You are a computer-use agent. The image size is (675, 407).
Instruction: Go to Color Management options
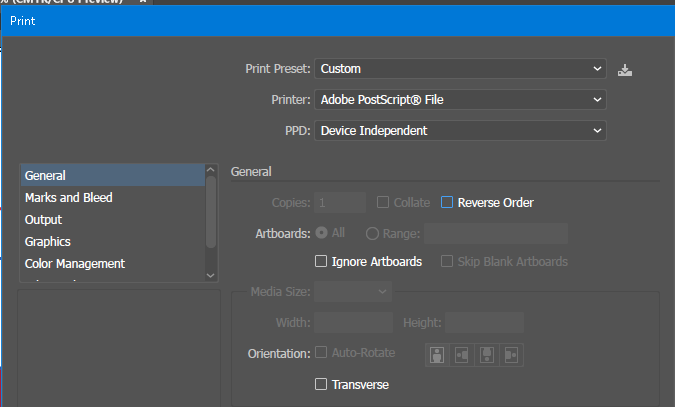tap(75, 264)
